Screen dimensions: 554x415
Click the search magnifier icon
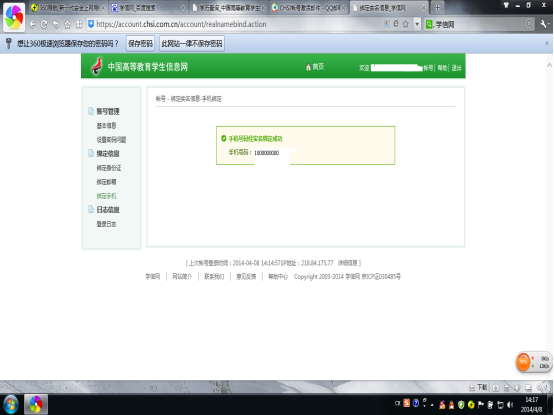tap(529, 24)
